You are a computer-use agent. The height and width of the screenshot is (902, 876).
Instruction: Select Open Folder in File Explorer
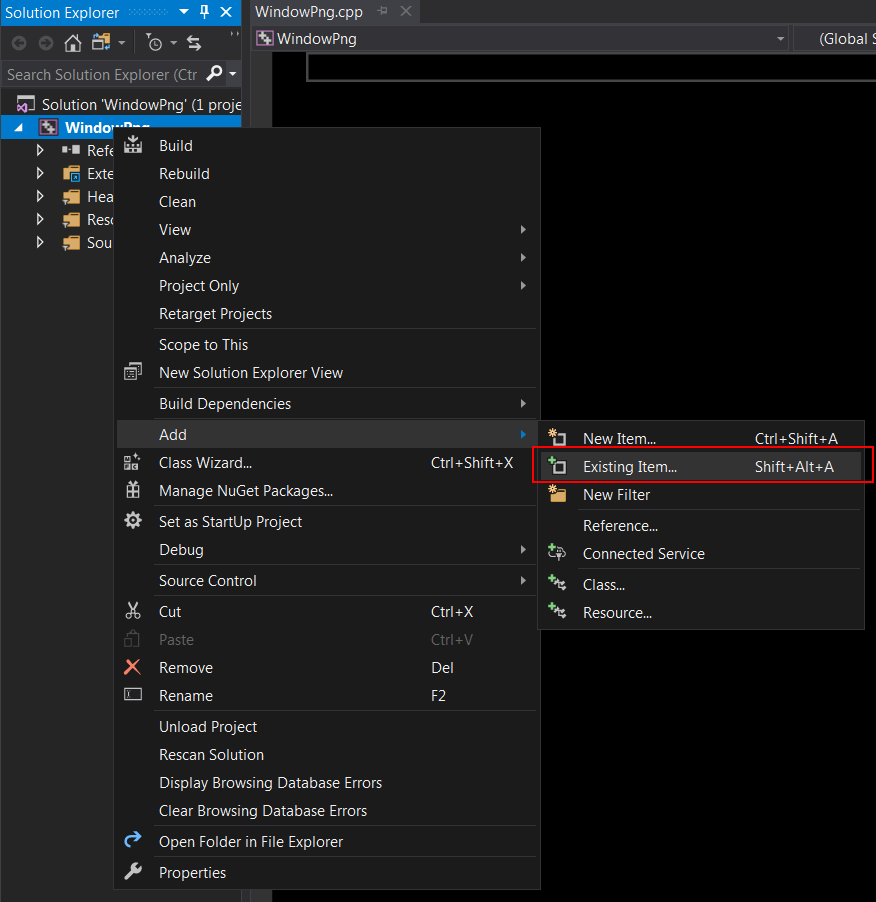coord(327,842)
